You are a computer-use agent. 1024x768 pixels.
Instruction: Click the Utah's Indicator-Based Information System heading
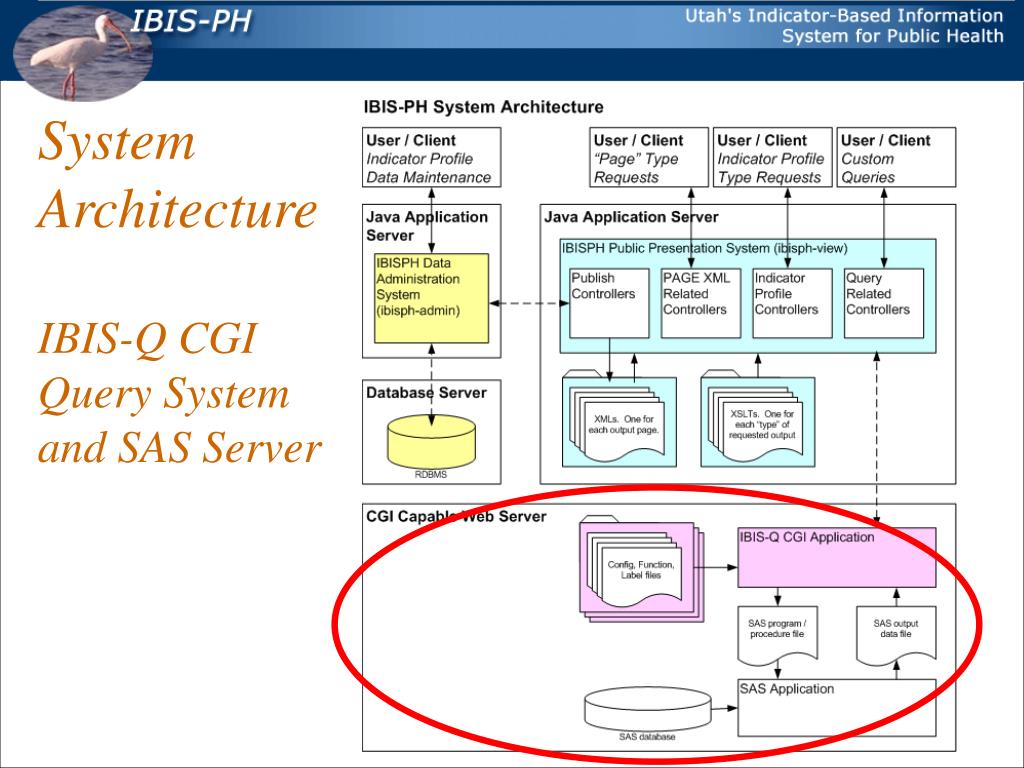tap(844, 25)
